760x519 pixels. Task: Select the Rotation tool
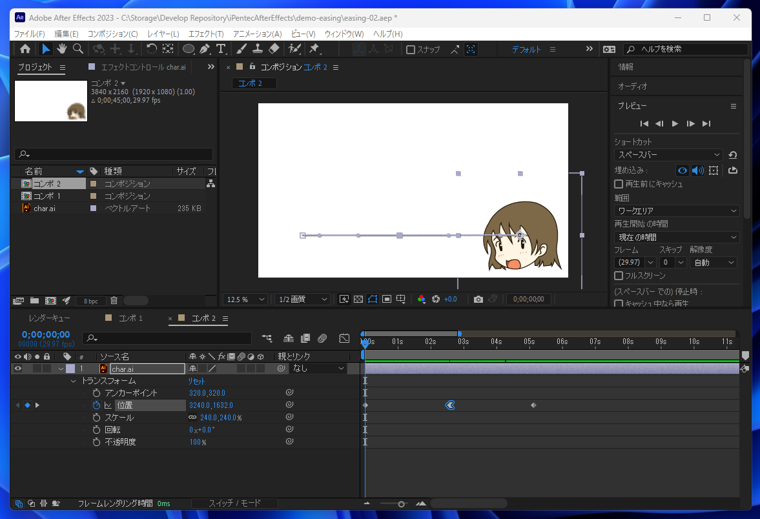151,49
